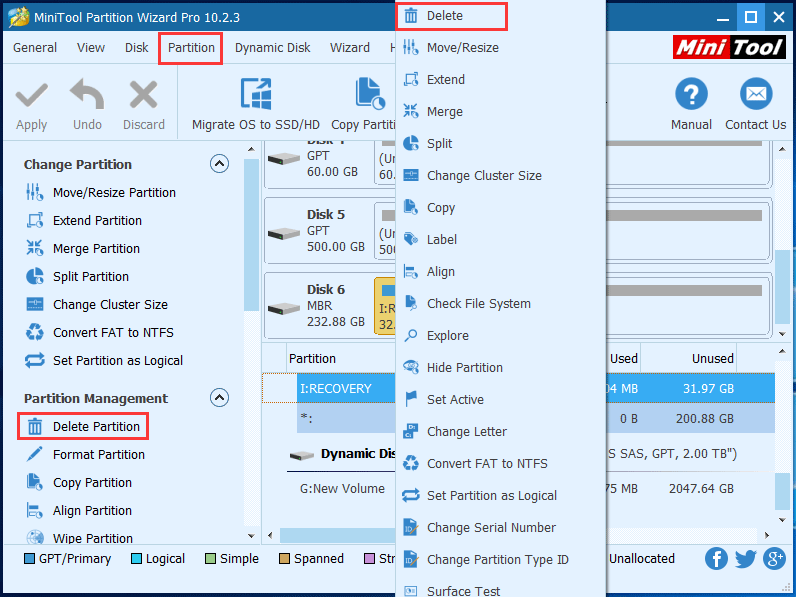Viewport: 796px width, 597px height.
Task: Open the Twitter bird icon
Action: coord(745,558)
